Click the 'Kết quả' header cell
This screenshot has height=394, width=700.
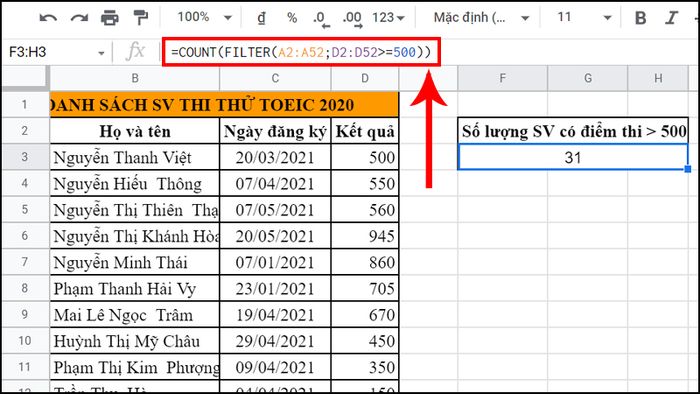click(365, 131)
